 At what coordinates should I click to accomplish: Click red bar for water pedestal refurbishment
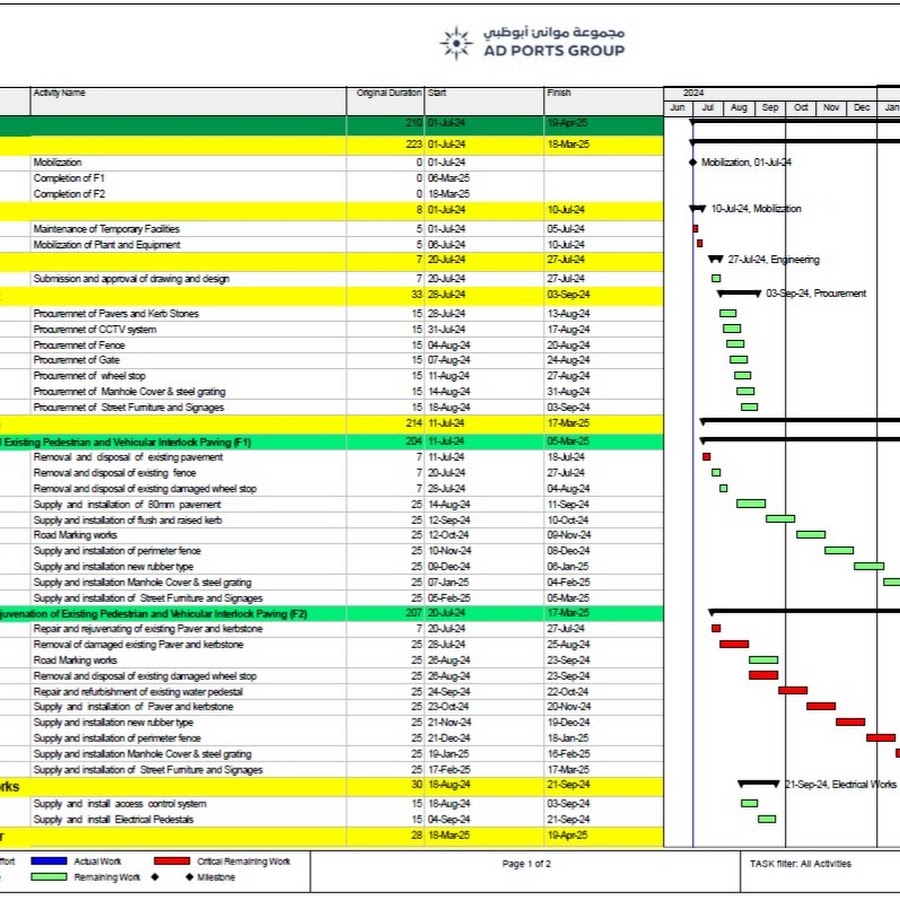click(793, 690)
